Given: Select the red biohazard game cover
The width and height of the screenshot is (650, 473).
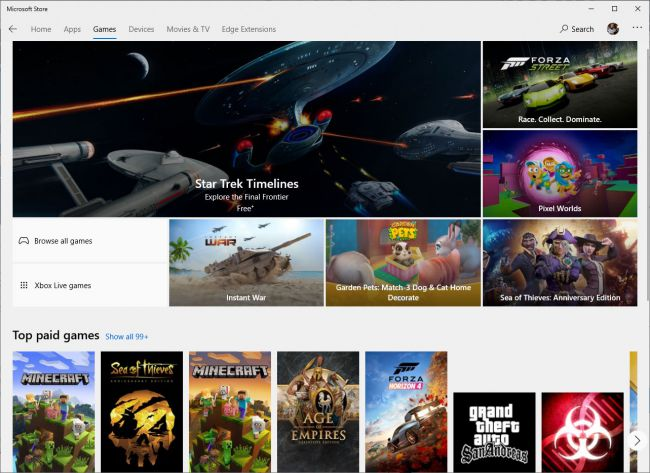Looking at the screenshot, I should (582, 432).
